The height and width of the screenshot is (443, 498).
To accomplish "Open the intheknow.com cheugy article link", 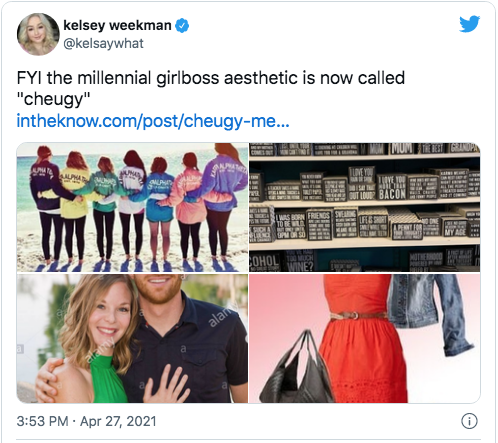I will [x=153, y=121].
